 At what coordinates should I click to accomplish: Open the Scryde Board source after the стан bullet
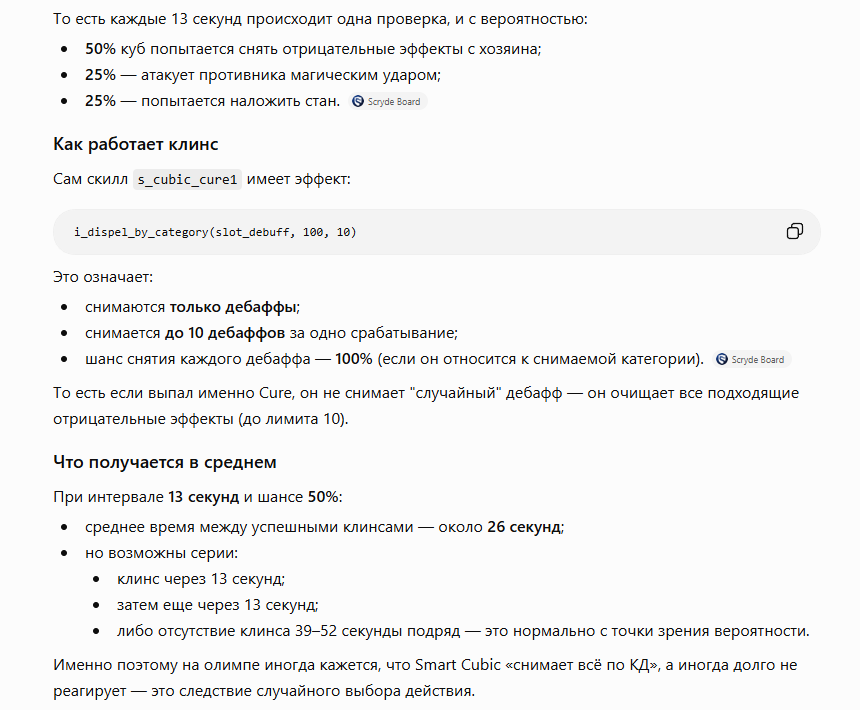(x=388, y=101)
